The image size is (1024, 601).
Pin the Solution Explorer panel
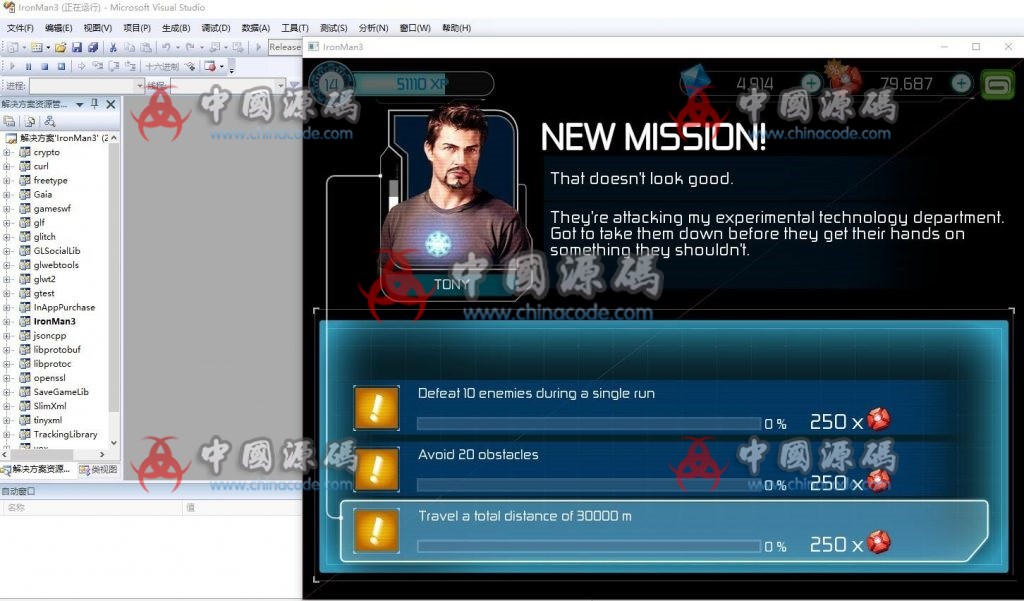[95, 104]
